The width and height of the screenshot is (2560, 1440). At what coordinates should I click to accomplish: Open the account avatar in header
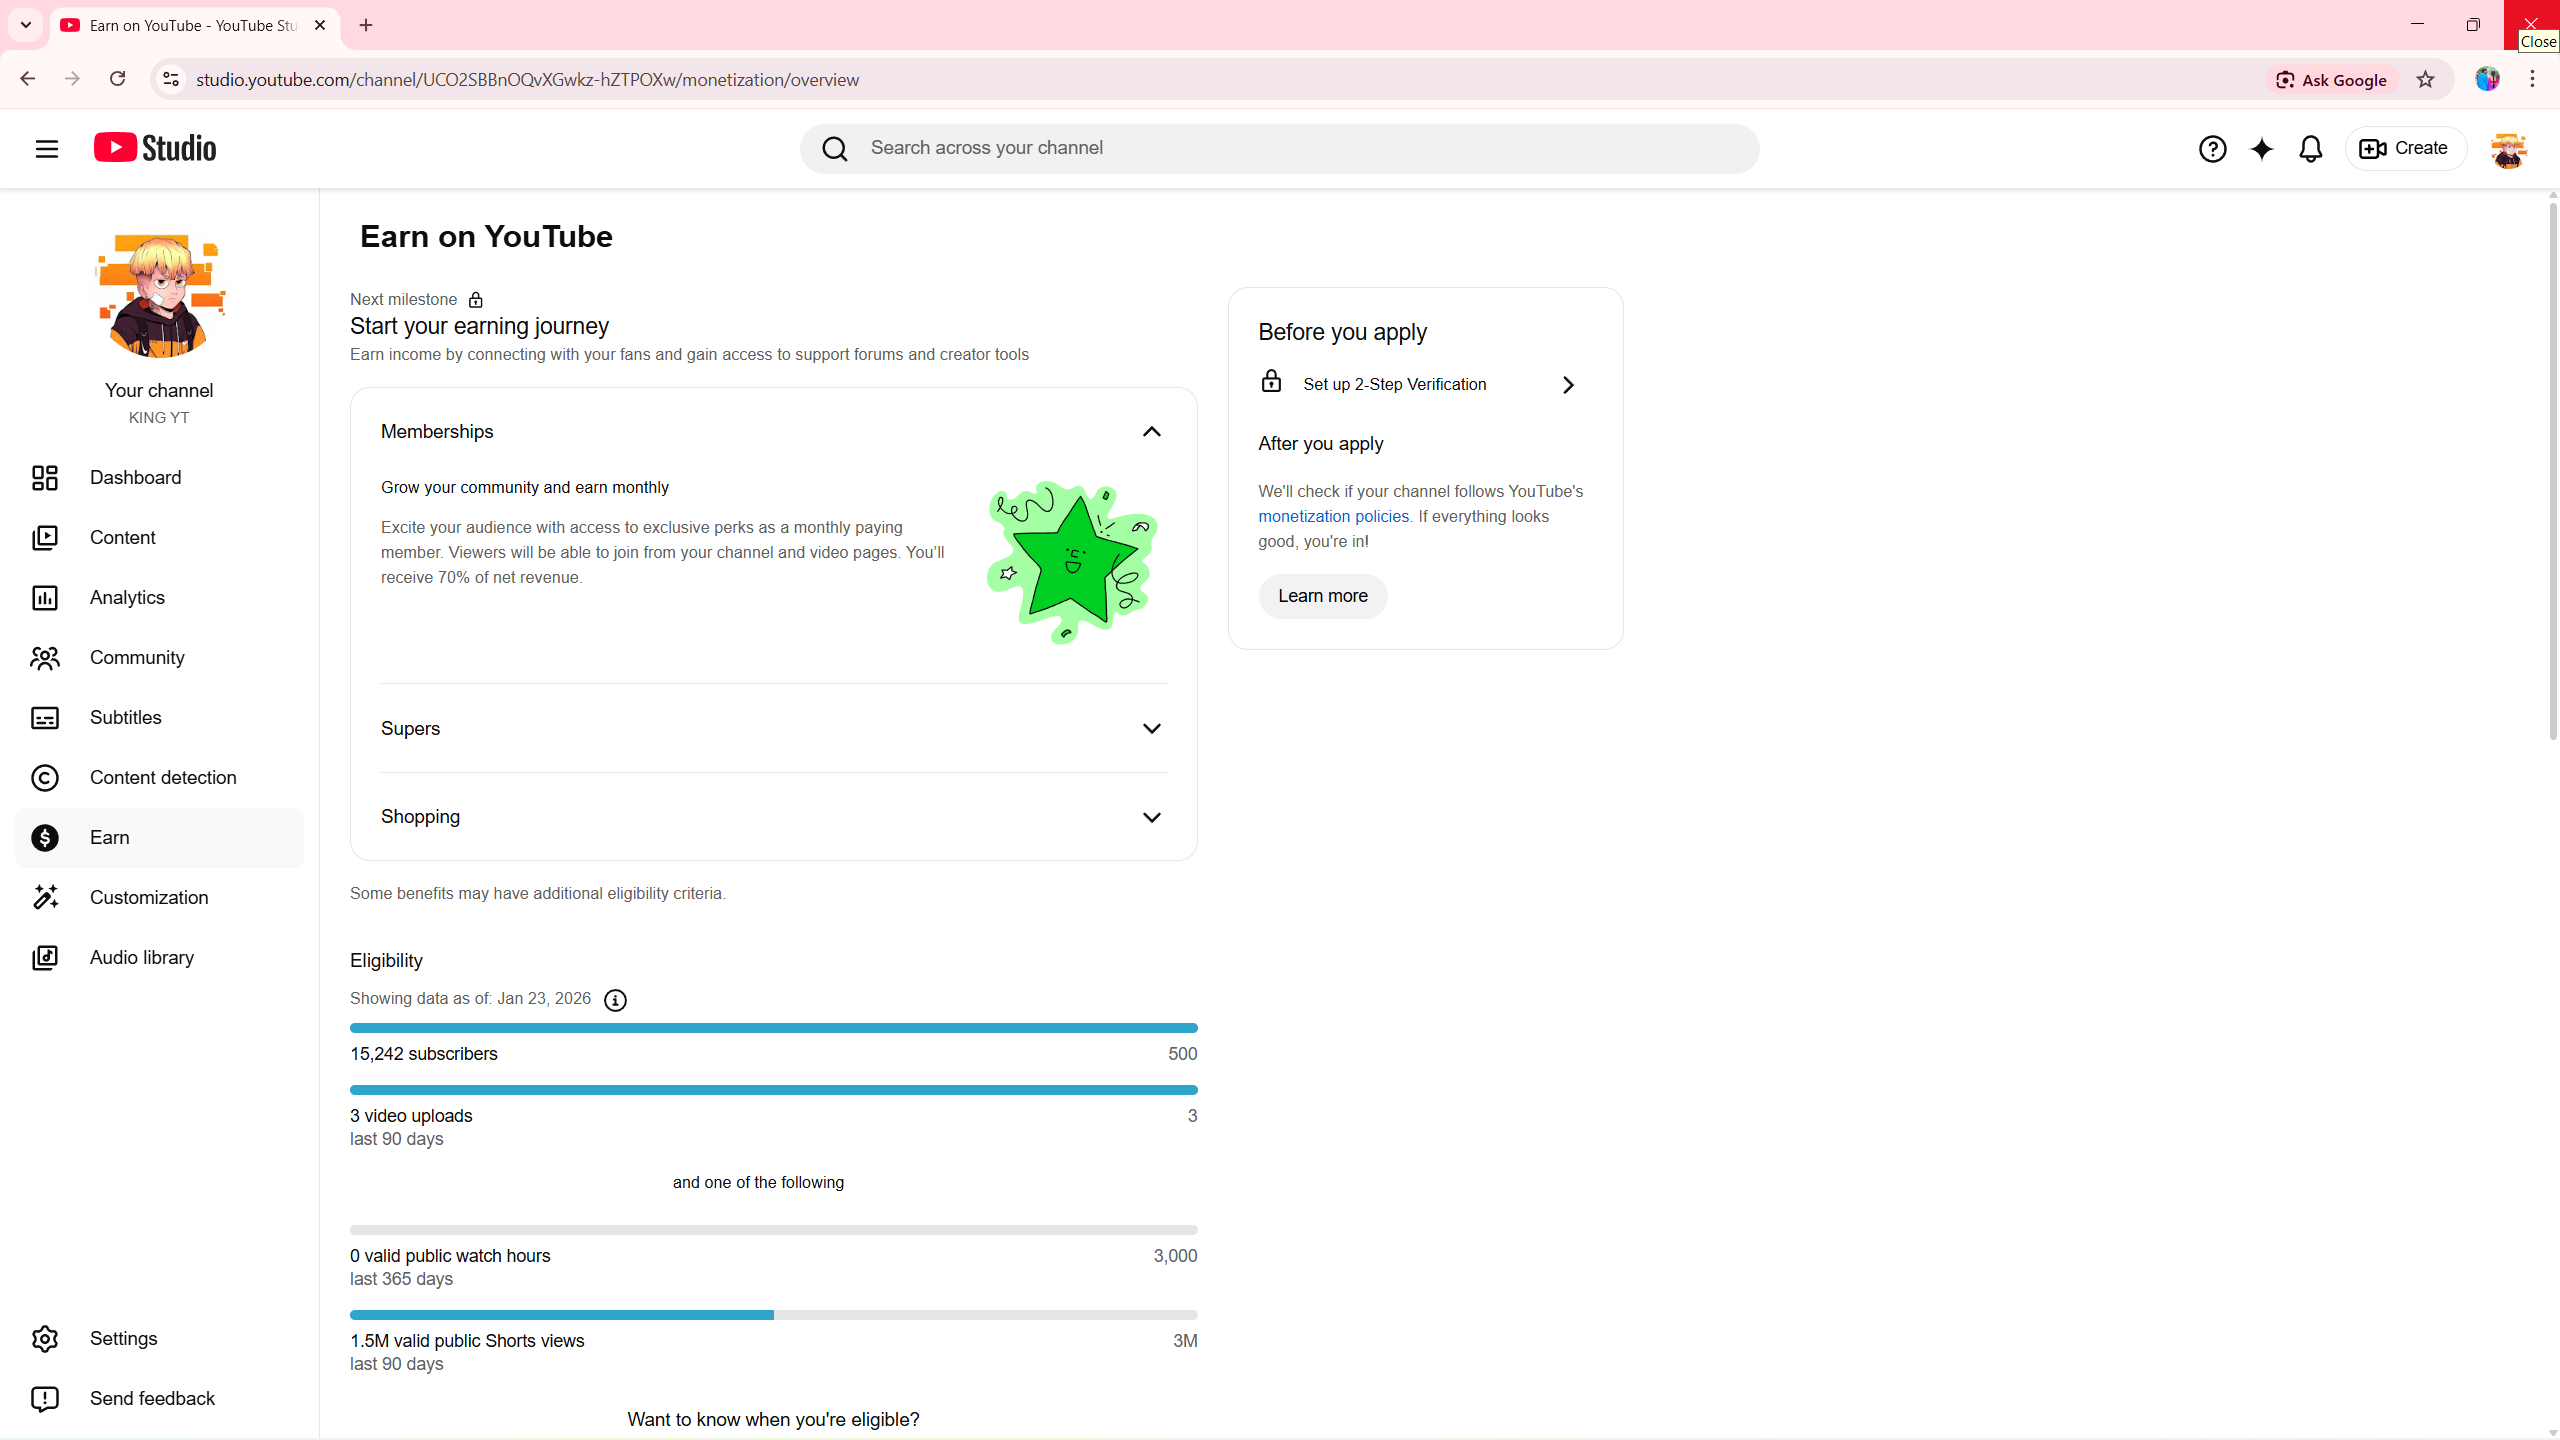click(x=2508, y=150)
